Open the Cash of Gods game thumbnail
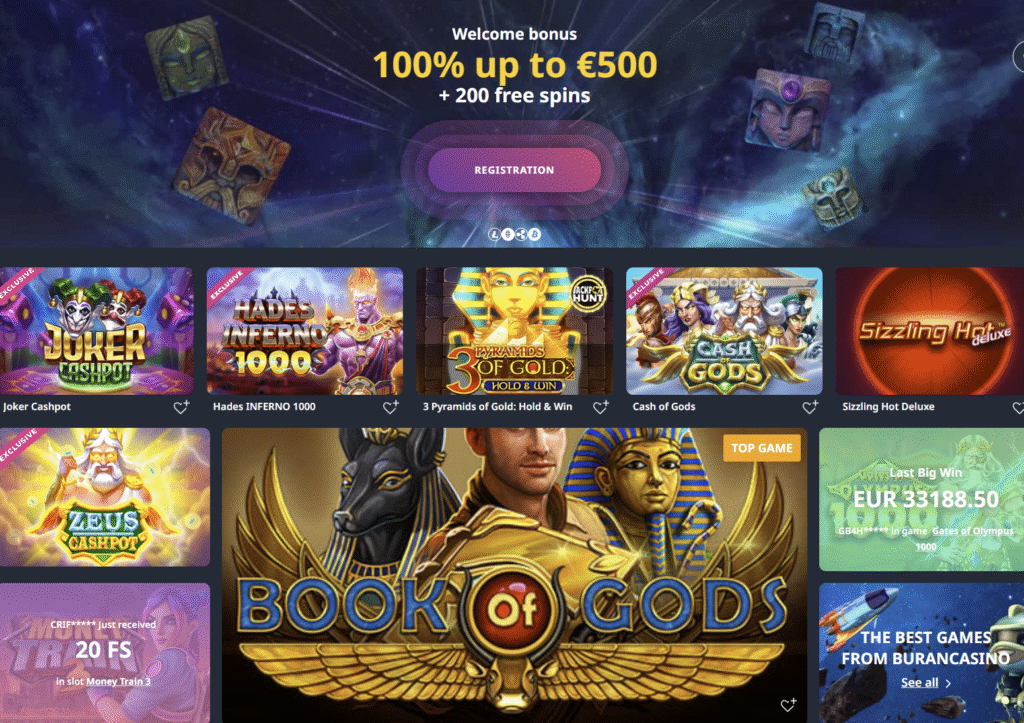The height and width of the screenshot is (723, 1024). point(724,330)
